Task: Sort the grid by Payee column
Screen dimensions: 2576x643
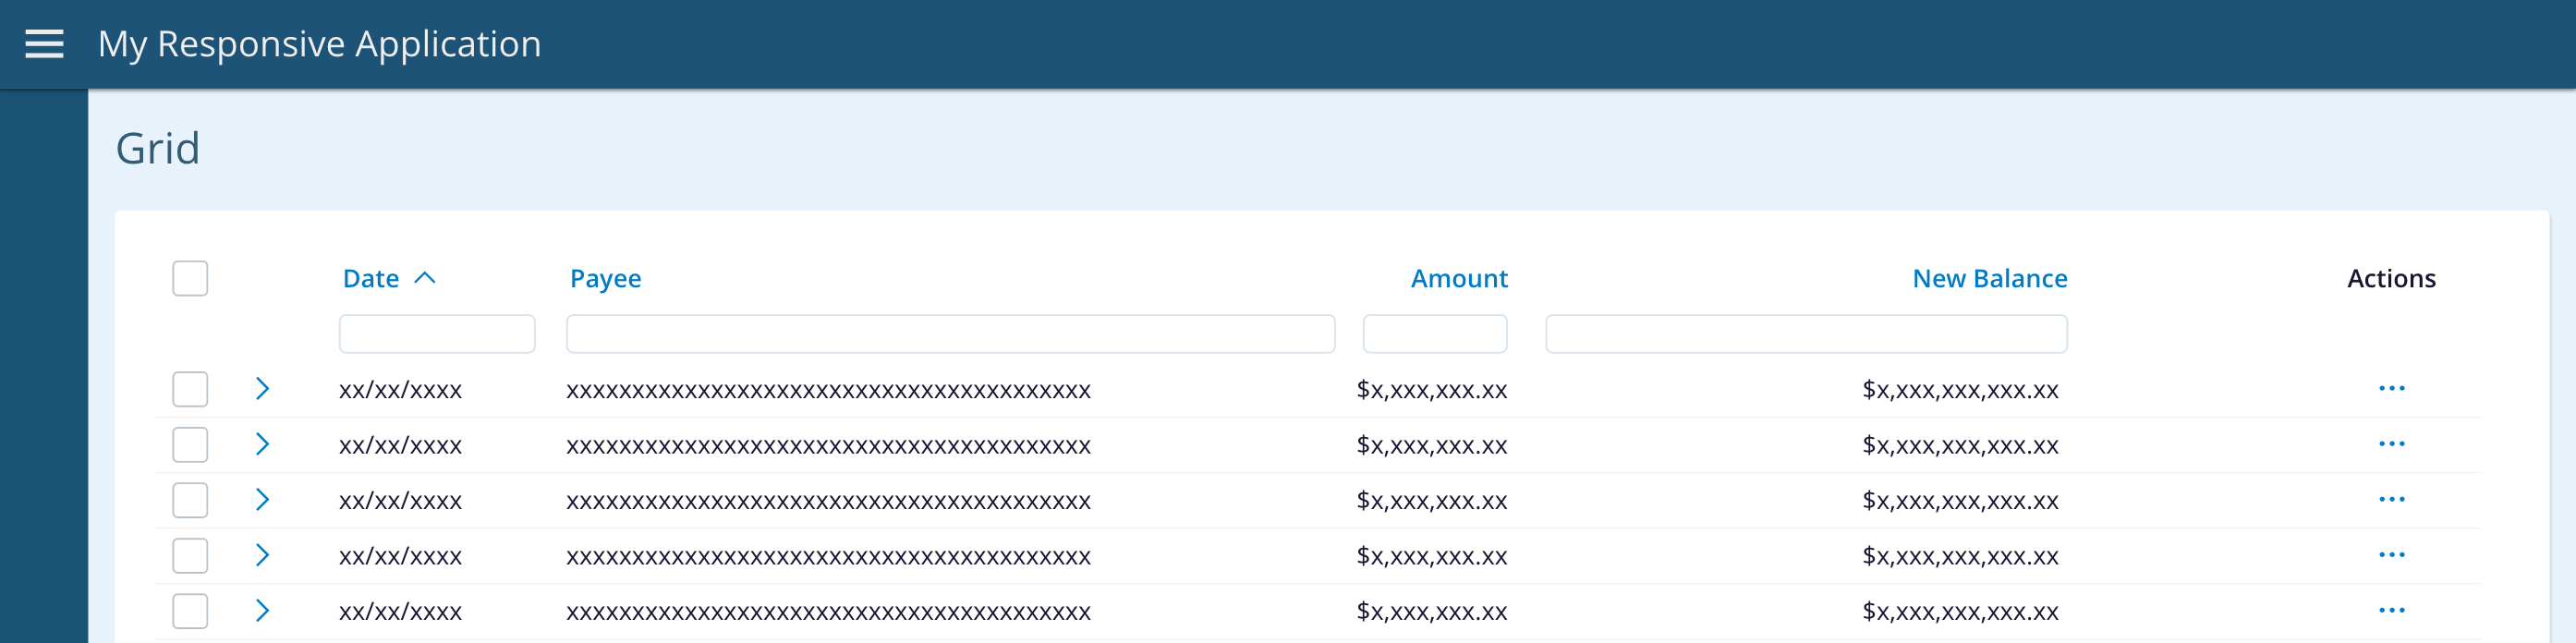Action: point(605,278)
